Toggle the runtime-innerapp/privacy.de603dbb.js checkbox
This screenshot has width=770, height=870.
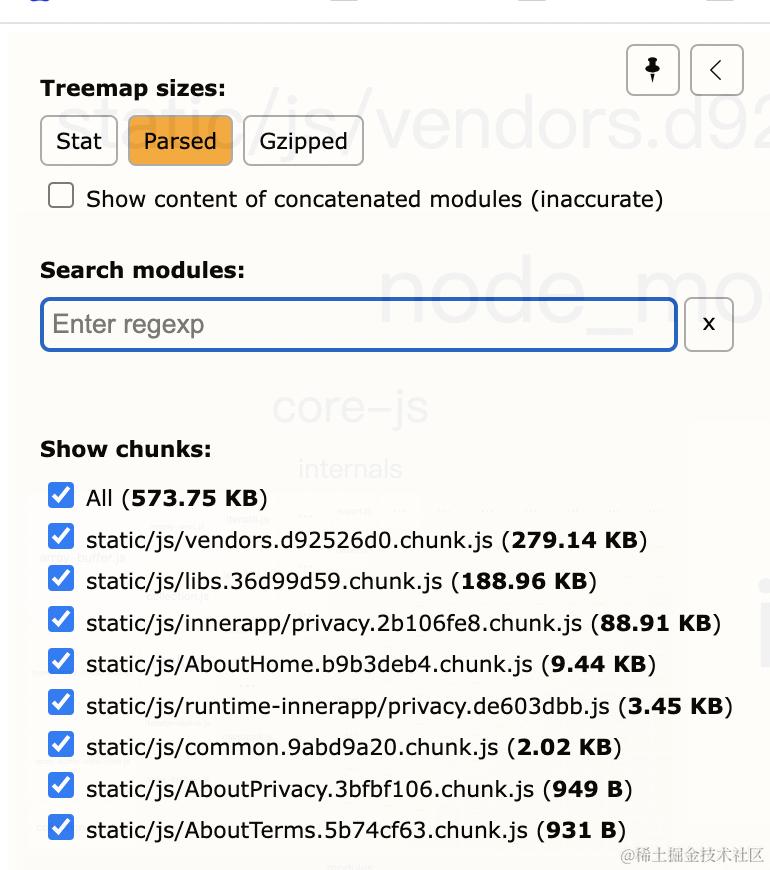(61, 704)
